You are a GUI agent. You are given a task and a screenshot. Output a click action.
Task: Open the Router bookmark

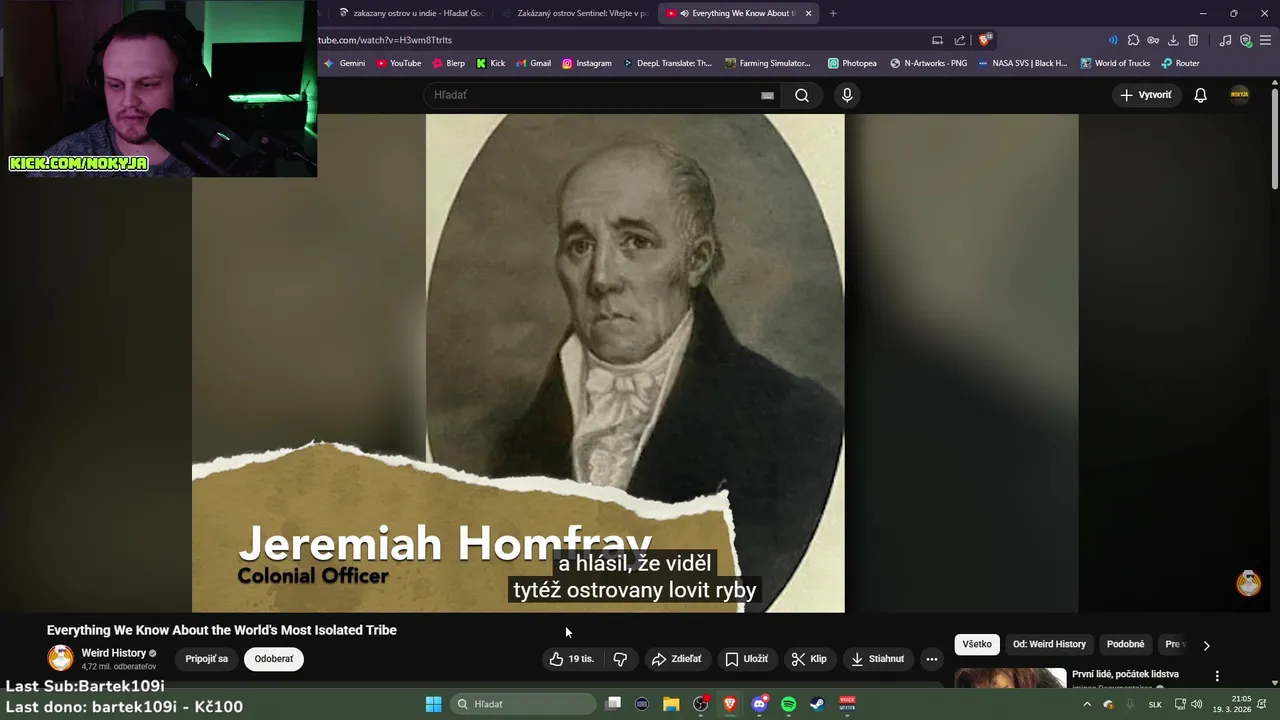pyautogui.click(x=1180, y=63)
